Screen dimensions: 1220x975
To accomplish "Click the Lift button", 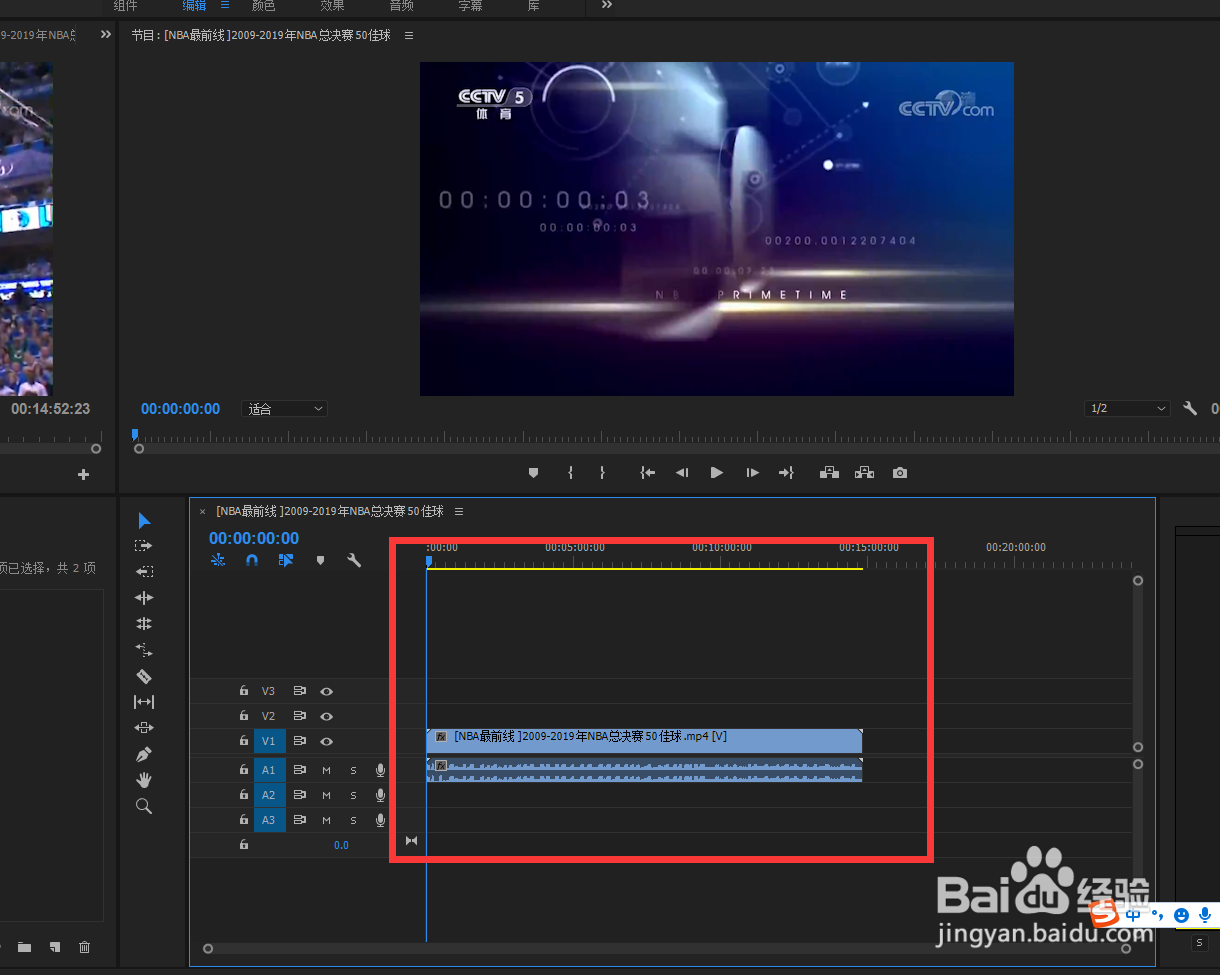I will tap(829, 473).
